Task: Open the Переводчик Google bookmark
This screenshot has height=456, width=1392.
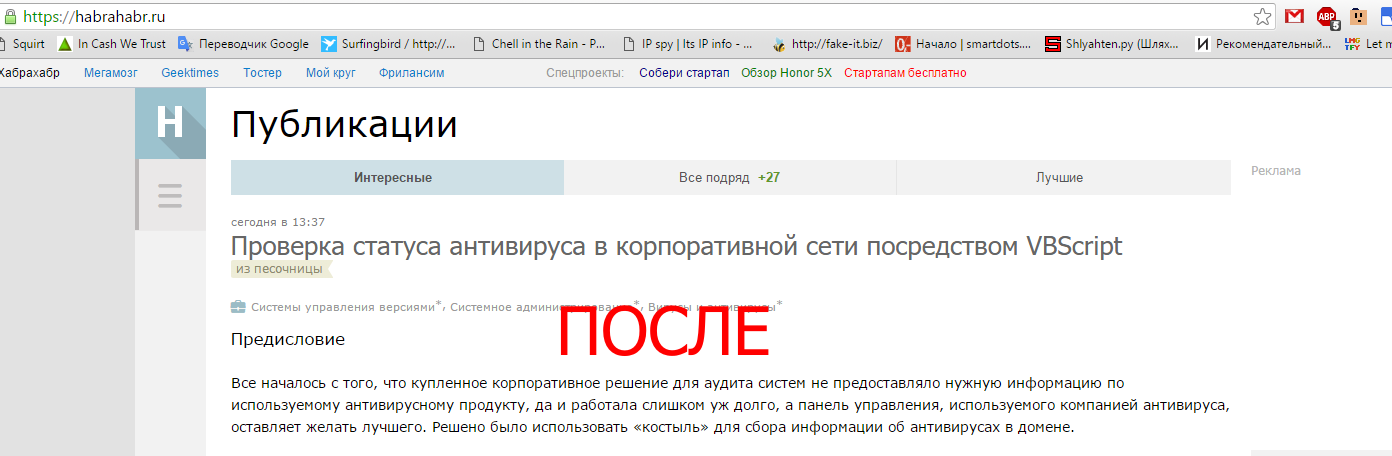Action: pos(243,44)
